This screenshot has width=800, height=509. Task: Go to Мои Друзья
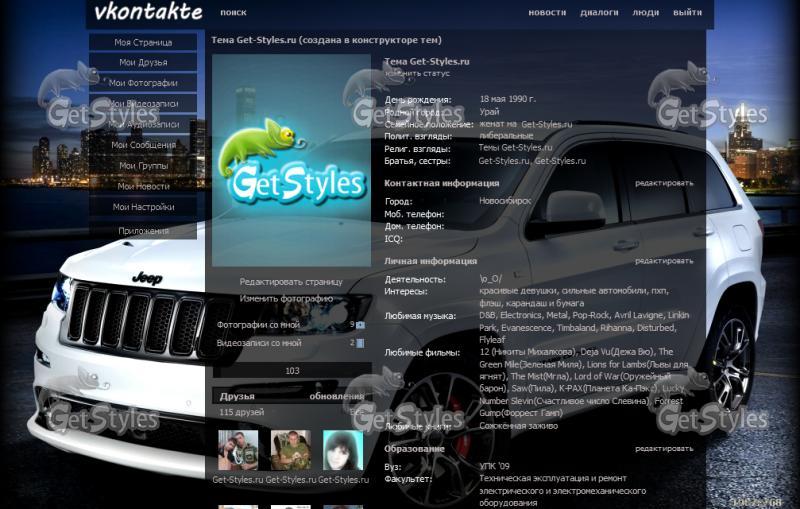(143, 62)
